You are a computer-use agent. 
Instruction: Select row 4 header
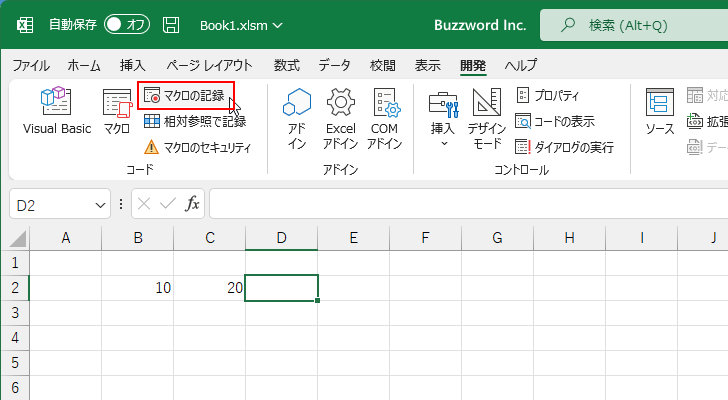[15, 338]
